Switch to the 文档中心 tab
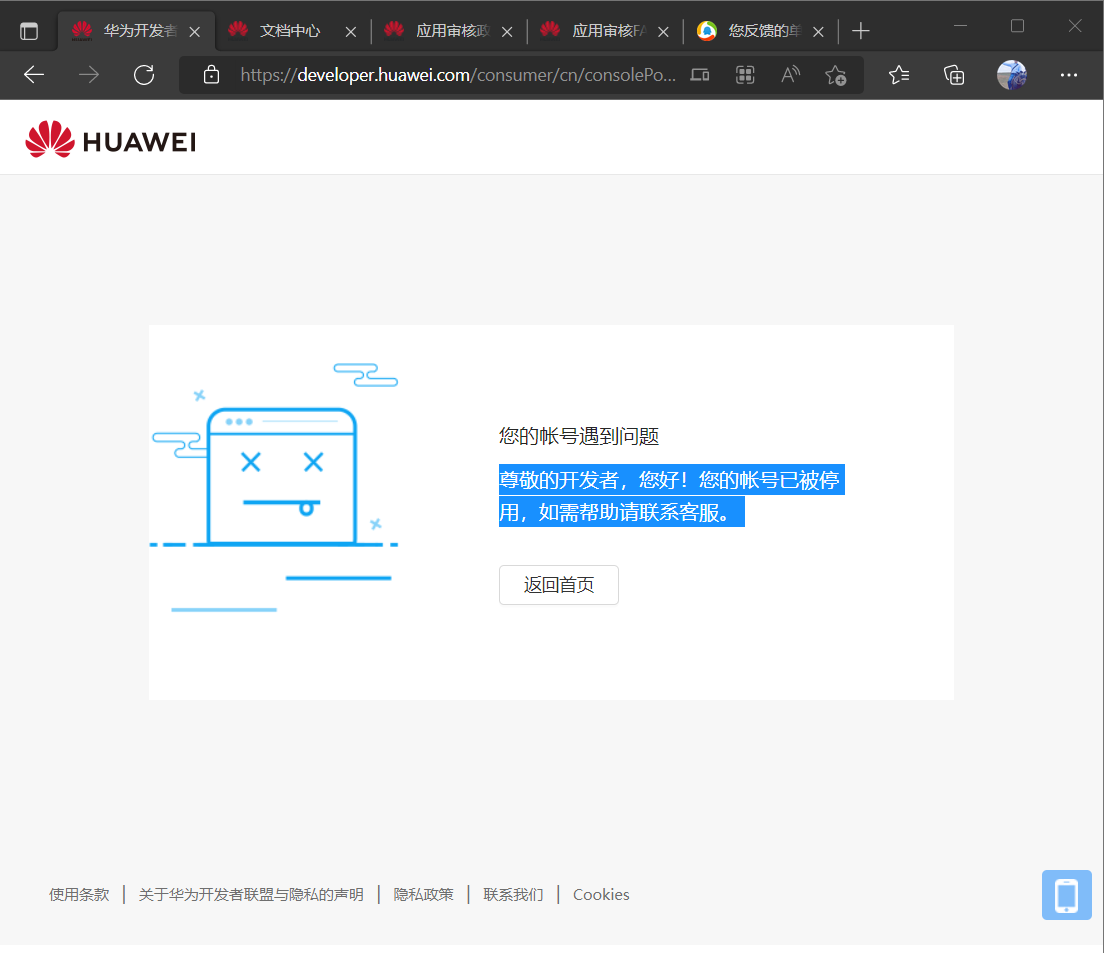The image size is (1104, 953). point(289,31)
